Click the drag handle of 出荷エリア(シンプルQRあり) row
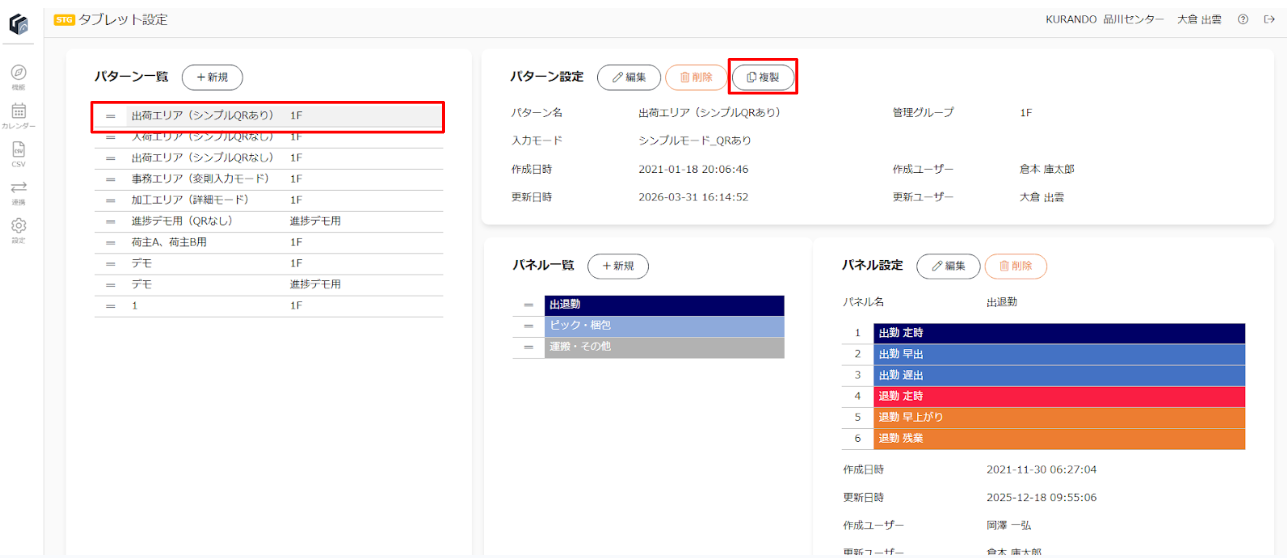This screenshot has height=558, width=1287. (111, 116)
